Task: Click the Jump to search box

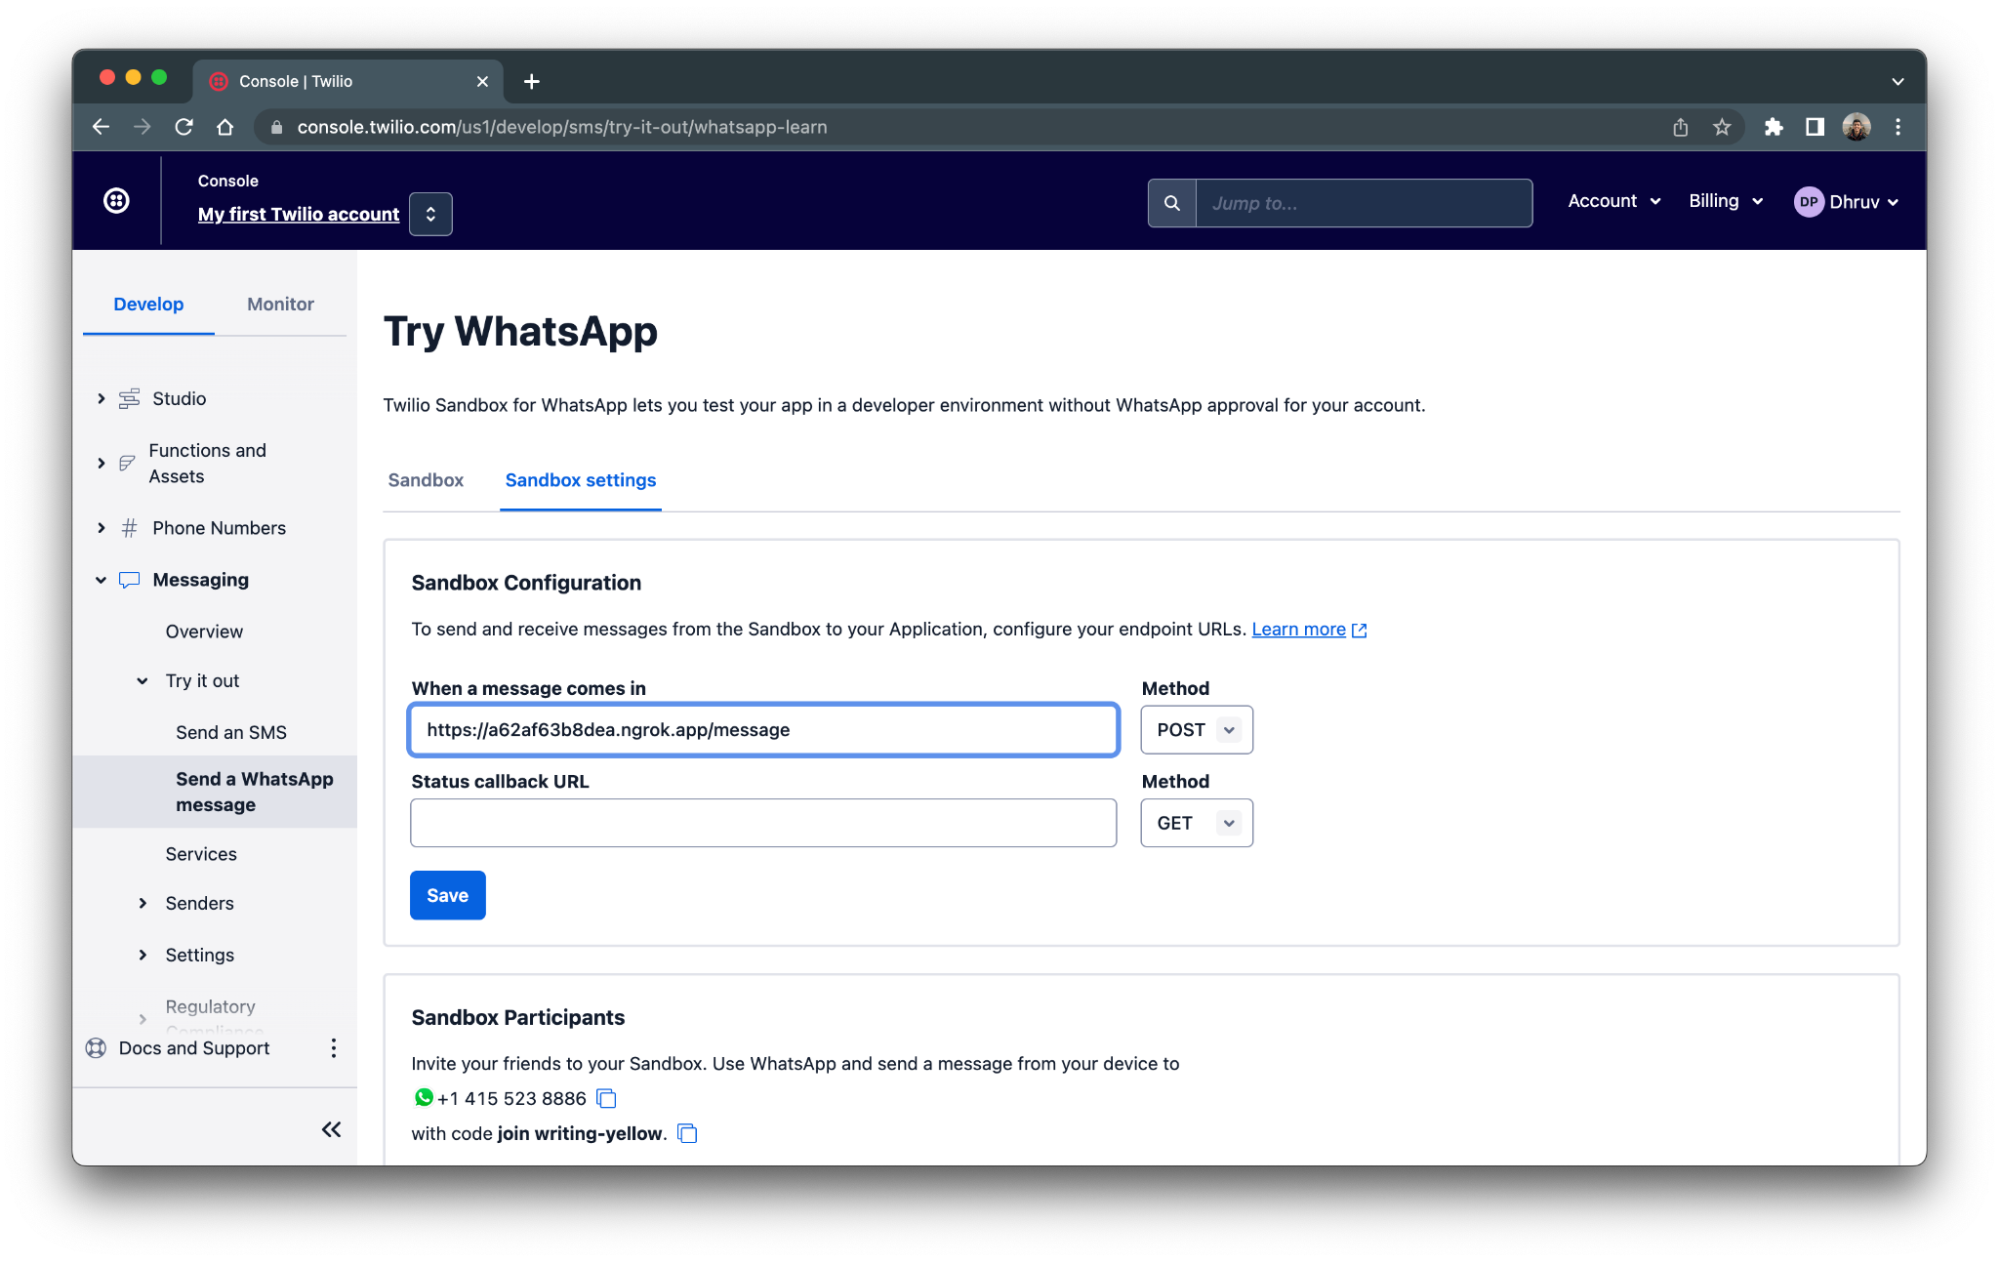Action: 1364,203
